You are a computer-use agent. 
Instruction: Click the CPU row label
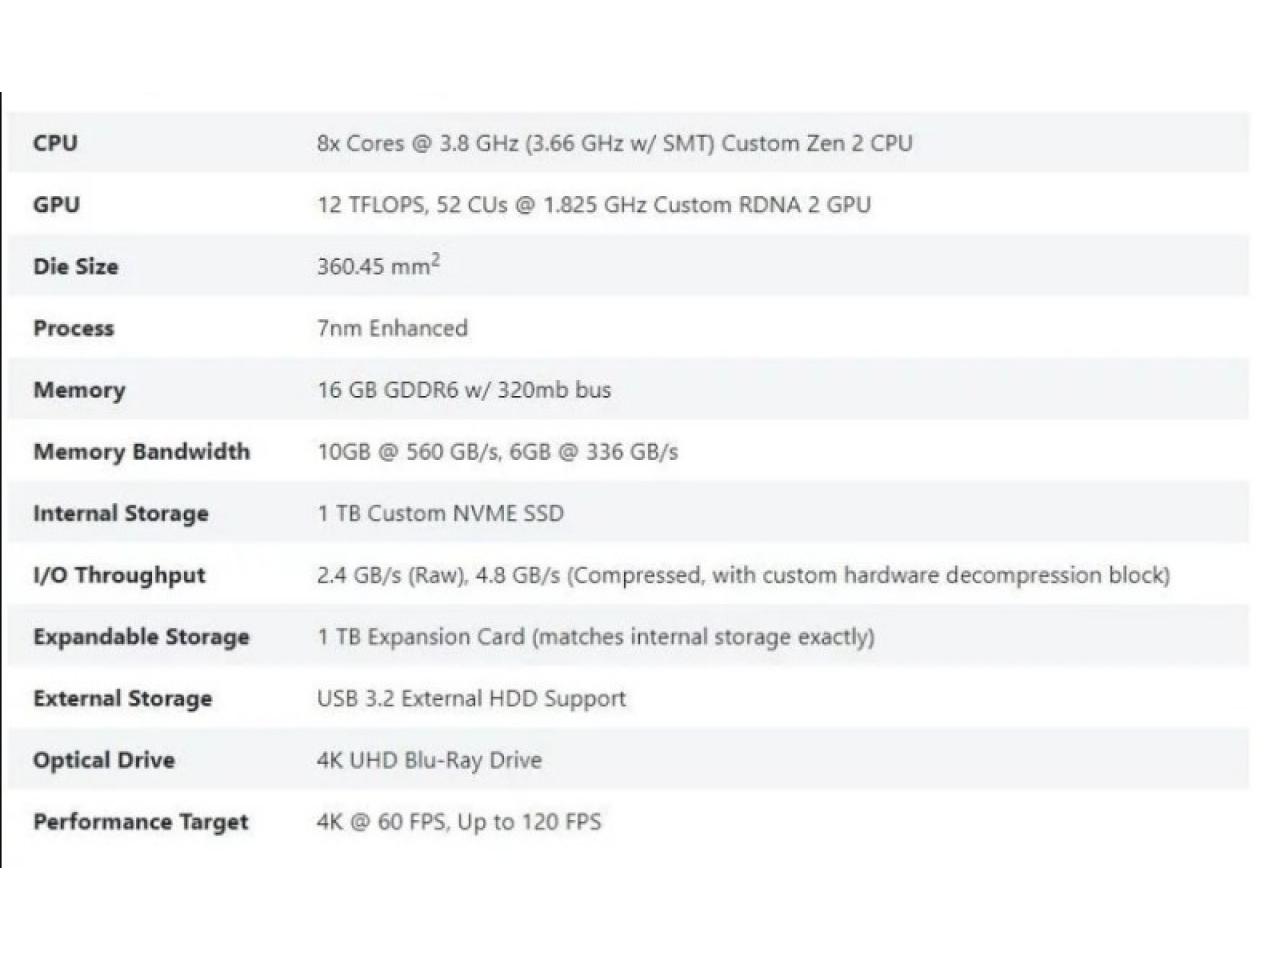55,143
